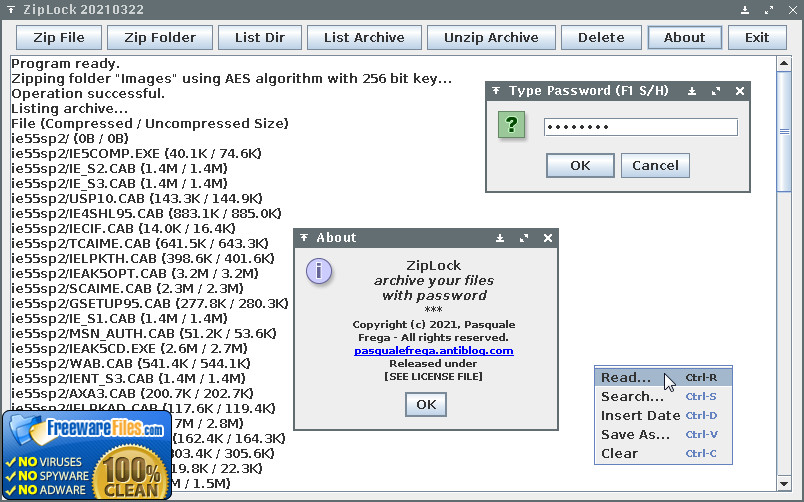The height and width of the screenshot is (502, 804).
Task: Choose Search... from context menu
Action: coord(663,396)
